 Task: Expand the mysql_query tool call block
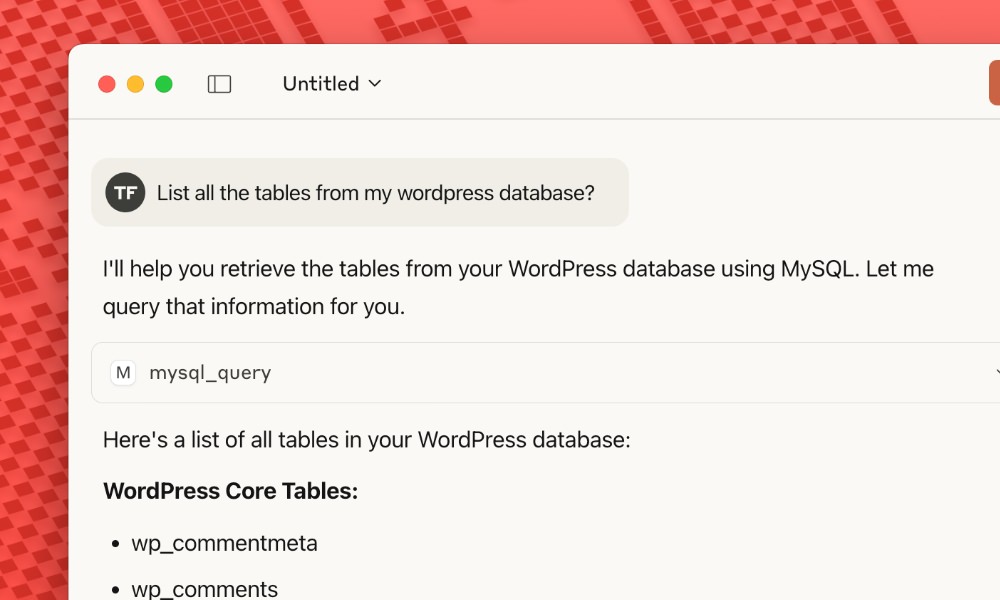pos(545,372)
